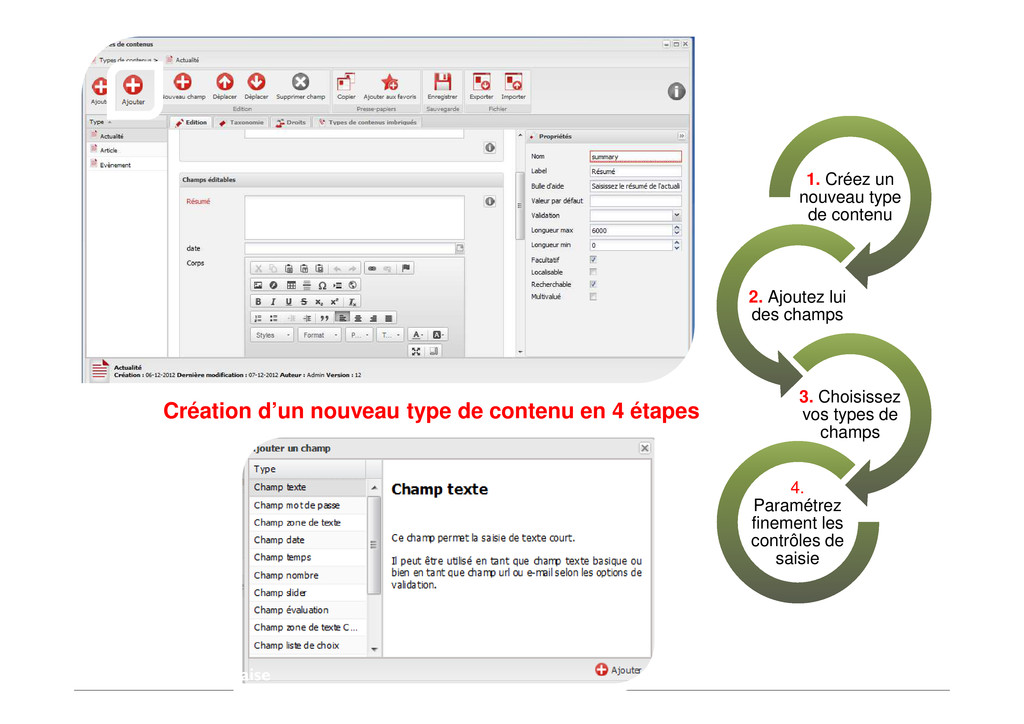Click the maximize editor icon
Viewport: 1024px width, 724px height.
click(416, 351)
